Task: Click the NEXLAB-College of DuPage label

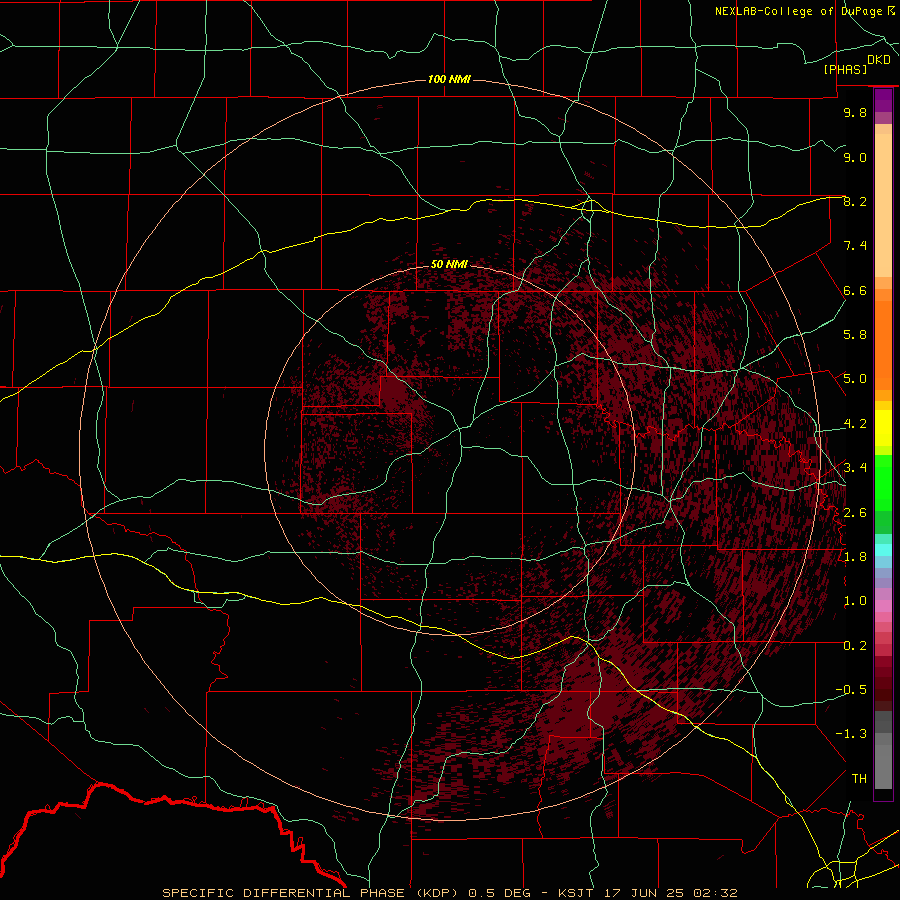Action: click(800, 11)
